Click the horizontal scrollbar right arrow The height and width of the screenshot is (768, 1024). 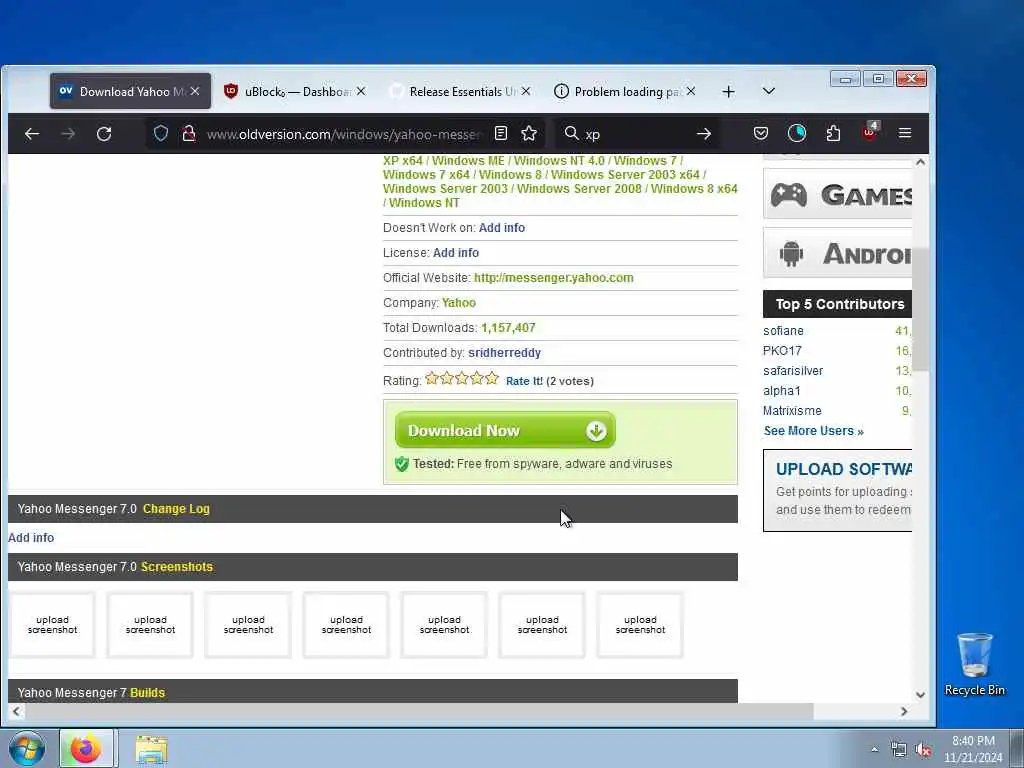coord(904,711)
